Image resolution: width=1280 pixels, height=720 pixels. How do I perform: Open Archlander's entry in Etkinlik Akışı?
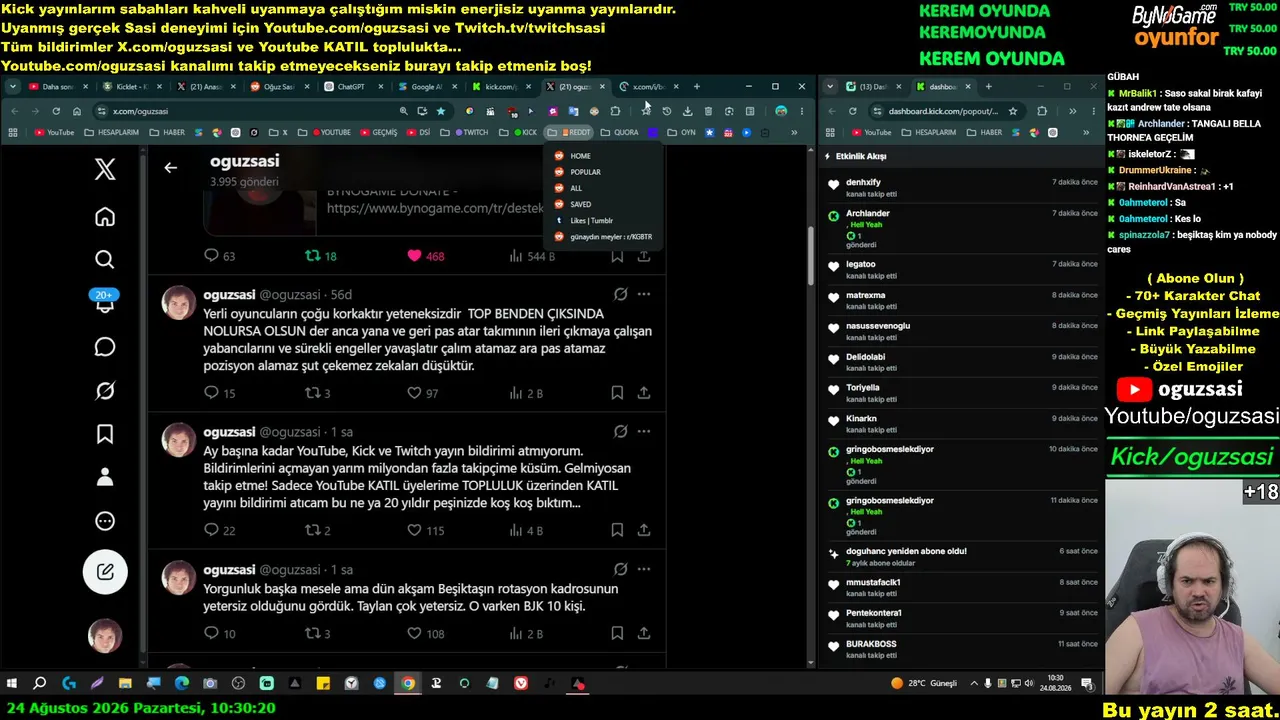tap(960, 229)
